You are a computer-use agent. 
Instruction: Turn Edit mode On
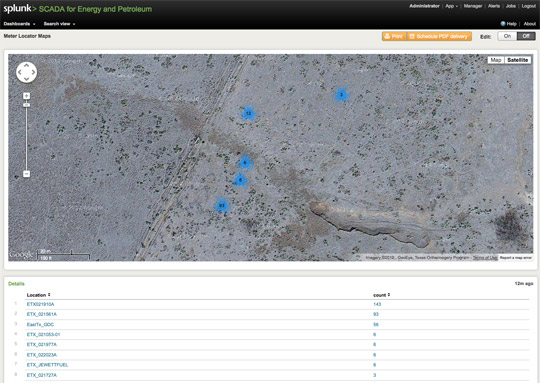tap(507, 36)
